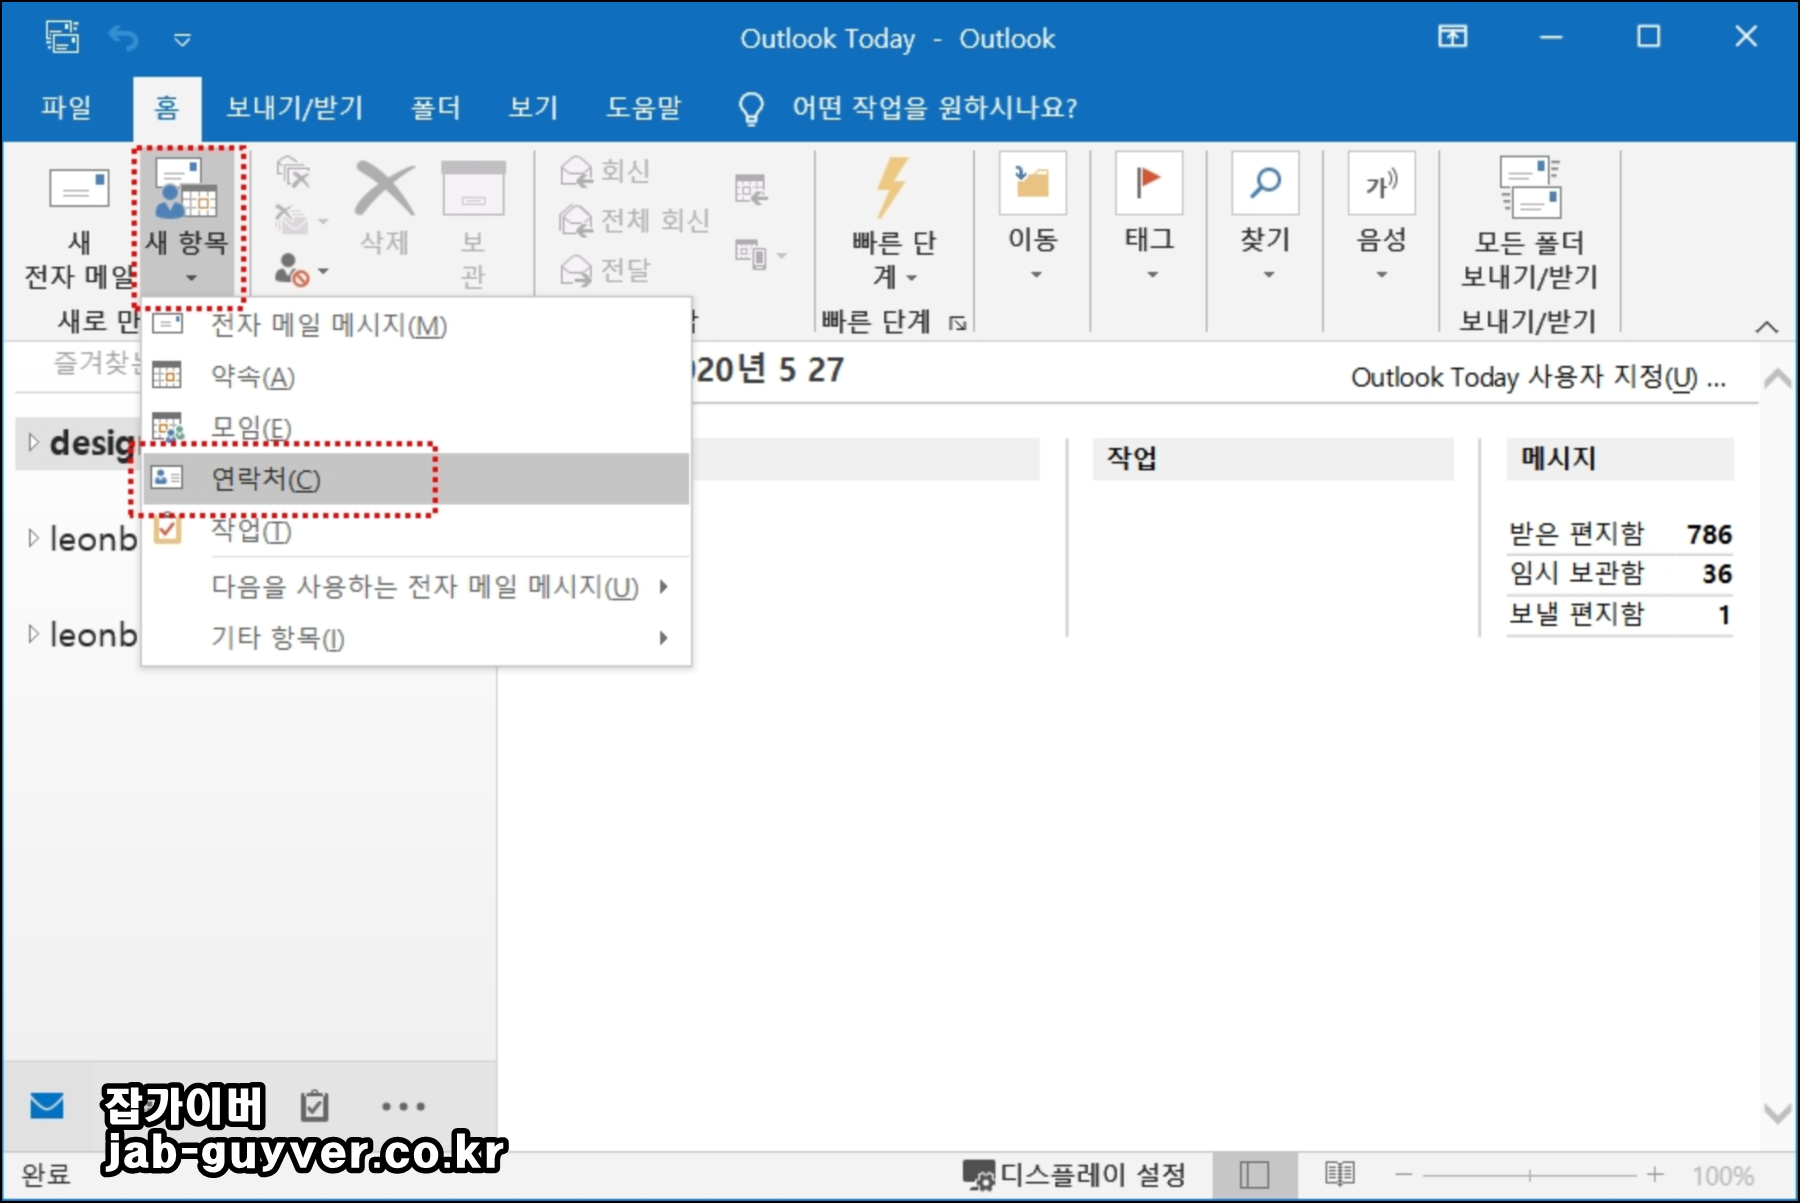This screenshot has width=1800, height=1203.
Task: Click Customize Outlook Today (Outlook Today 사용자 지정)
Action: click(1538, 377)
